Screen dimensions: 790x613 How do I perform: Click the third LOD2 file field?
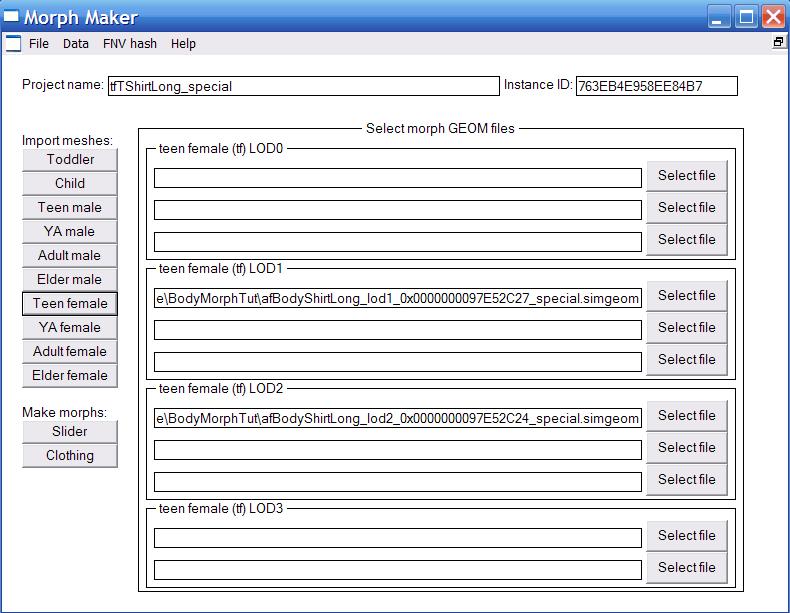(398, 482)
